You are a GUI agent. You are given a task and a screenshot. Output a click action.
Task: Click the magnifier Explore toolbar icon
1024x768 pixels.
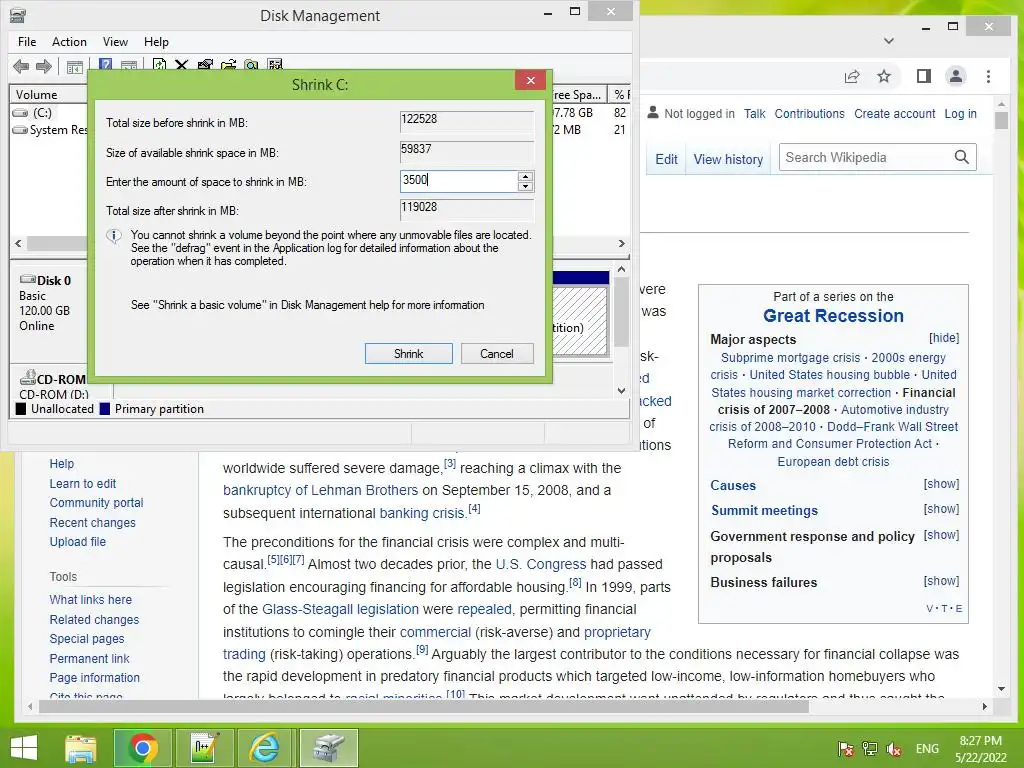coord(251,65)
